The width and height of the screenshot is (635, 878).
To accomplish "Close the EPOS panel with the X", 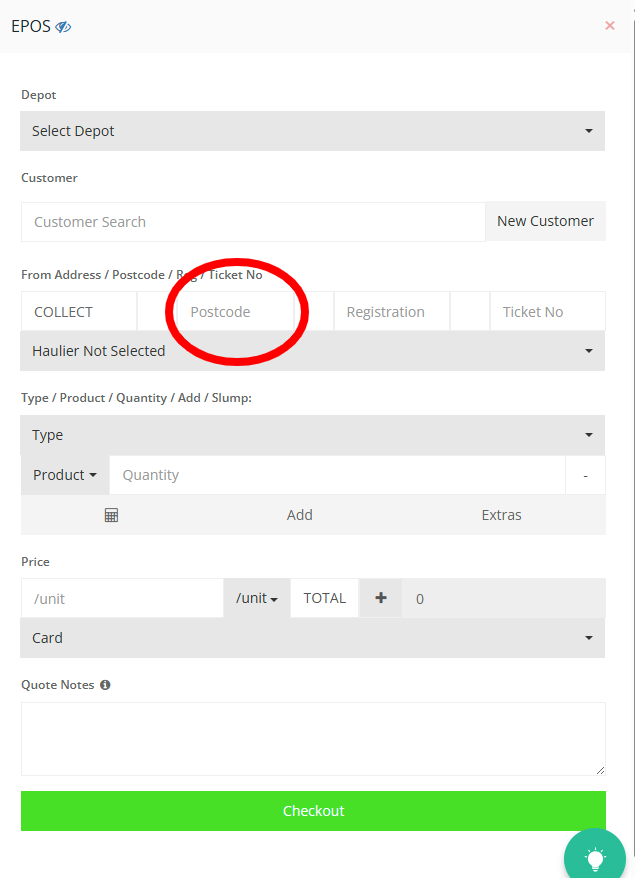I will (610, 26).
